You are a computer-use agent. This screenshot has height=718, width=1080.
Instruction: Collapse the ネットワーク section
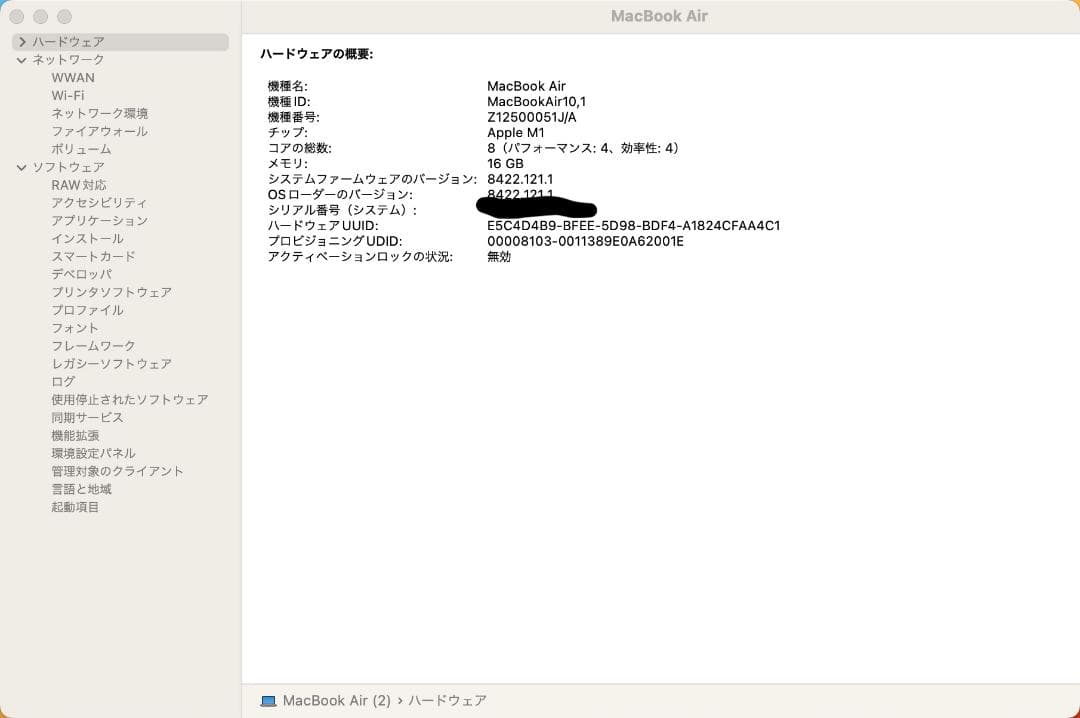pos(21,59)
